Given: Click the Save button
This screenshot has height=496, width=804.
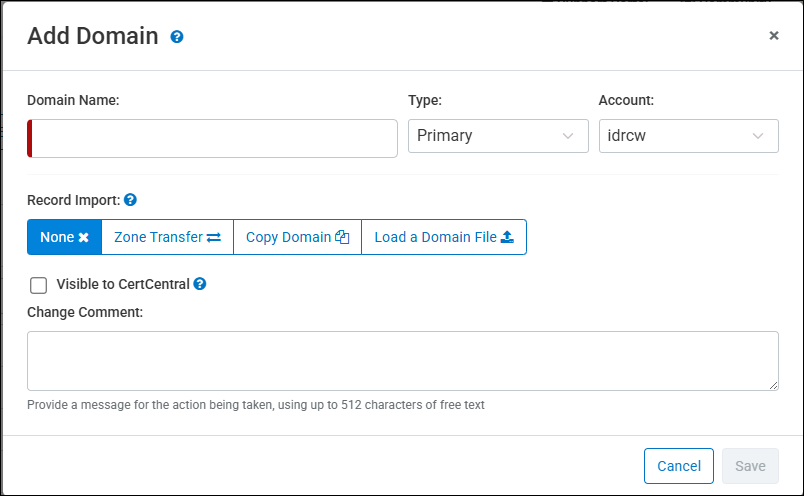Looking at the screenshot, I should click(750, 466).
